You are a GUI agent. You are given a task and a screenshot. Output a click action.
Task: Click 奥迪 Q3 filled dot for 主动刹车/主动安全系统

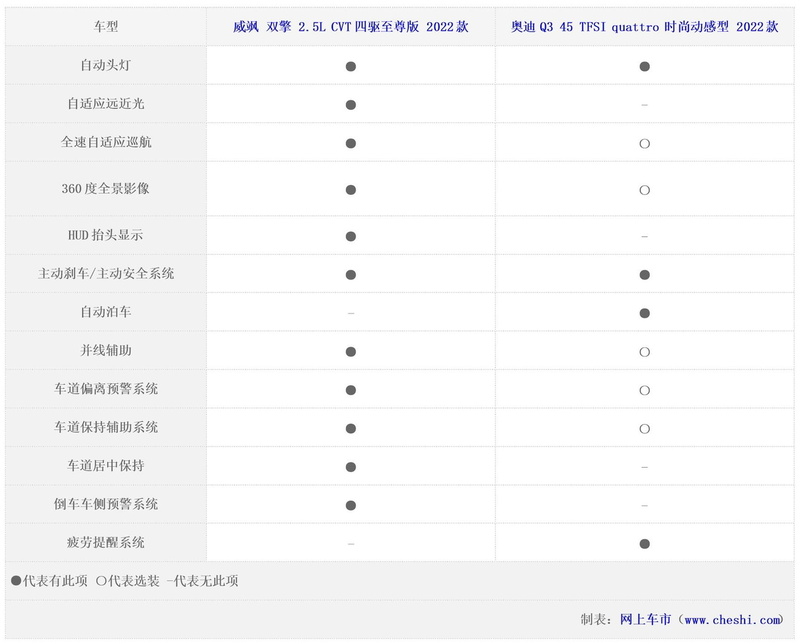point(644,275)
